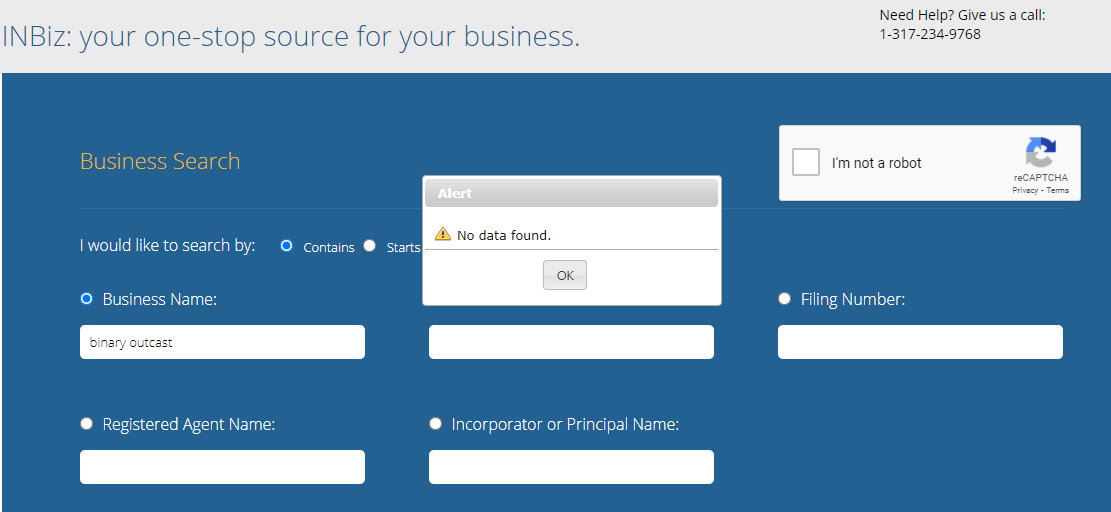This screenshot has width=1111, height=512.
Task: Check the I'm not a robot checkbox
Action: [806, 162]
